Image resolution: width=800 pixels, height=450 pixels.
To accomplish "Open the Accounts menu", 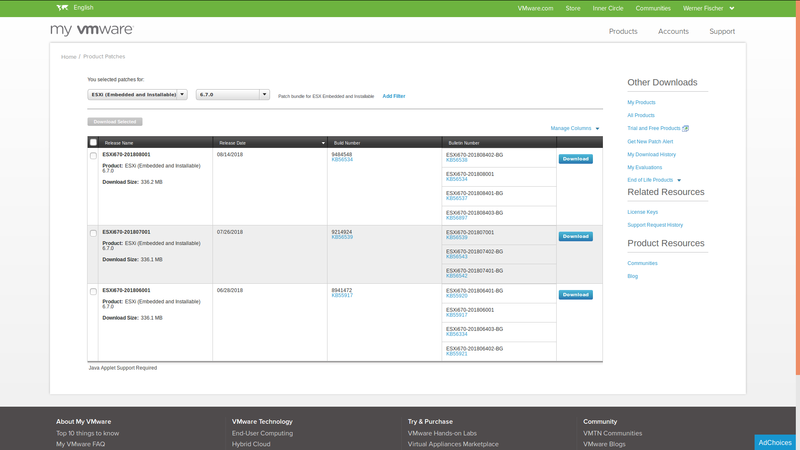I will tap(673, 31).
